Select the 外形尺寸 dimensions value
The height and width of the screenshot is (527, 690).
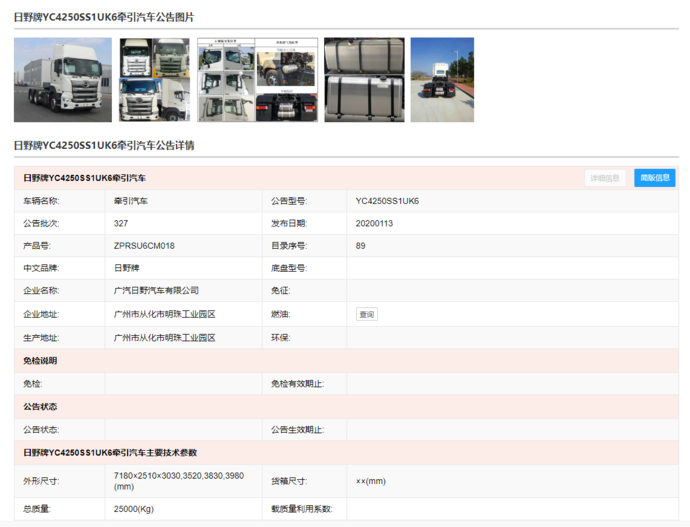coord(179,481)
